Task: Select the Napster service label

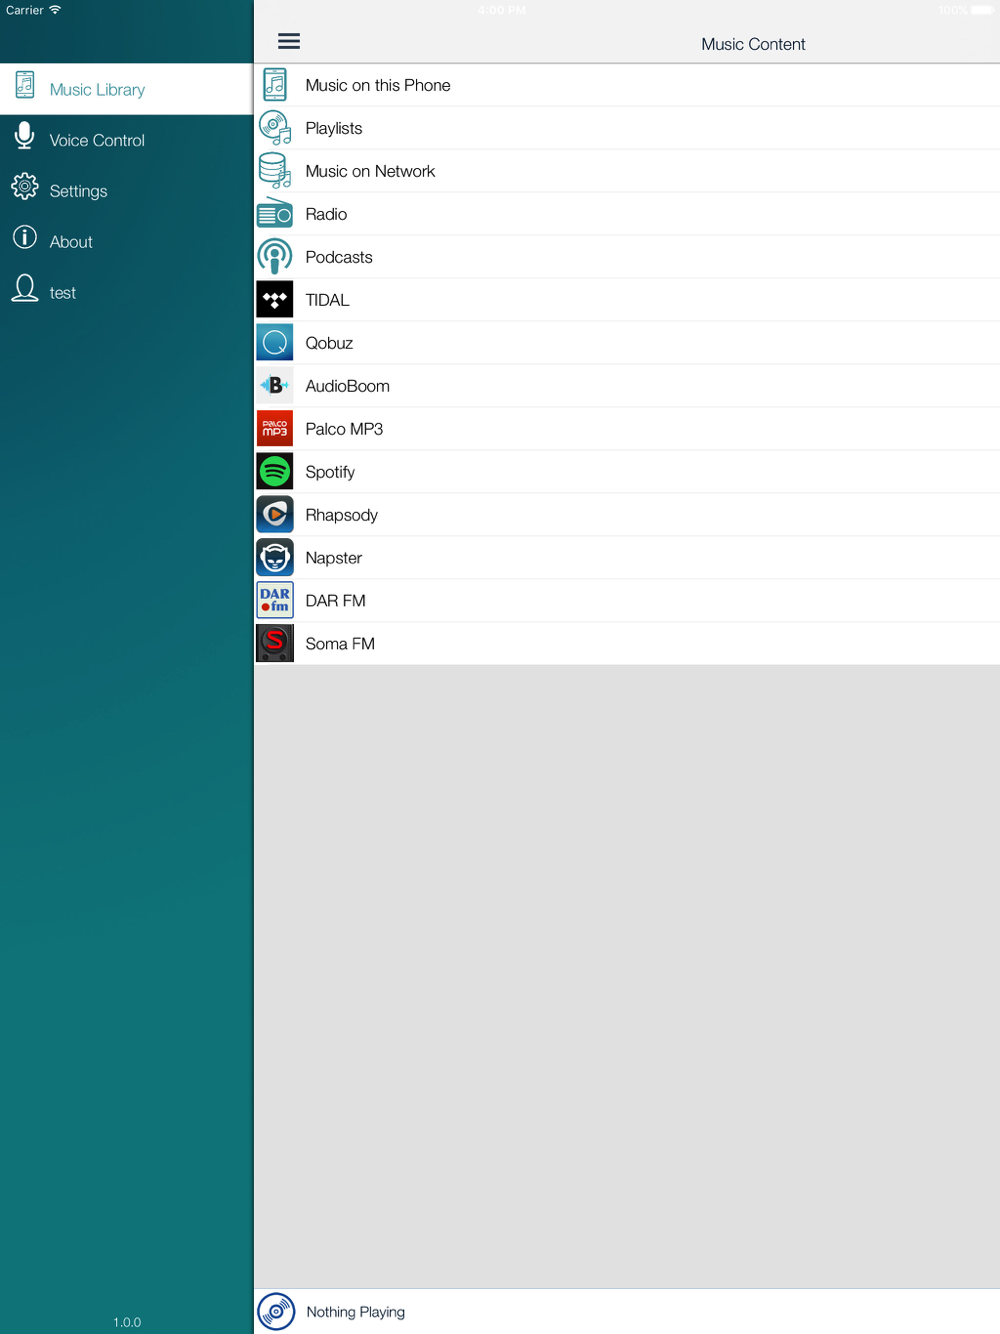Action: pos(333,558)
